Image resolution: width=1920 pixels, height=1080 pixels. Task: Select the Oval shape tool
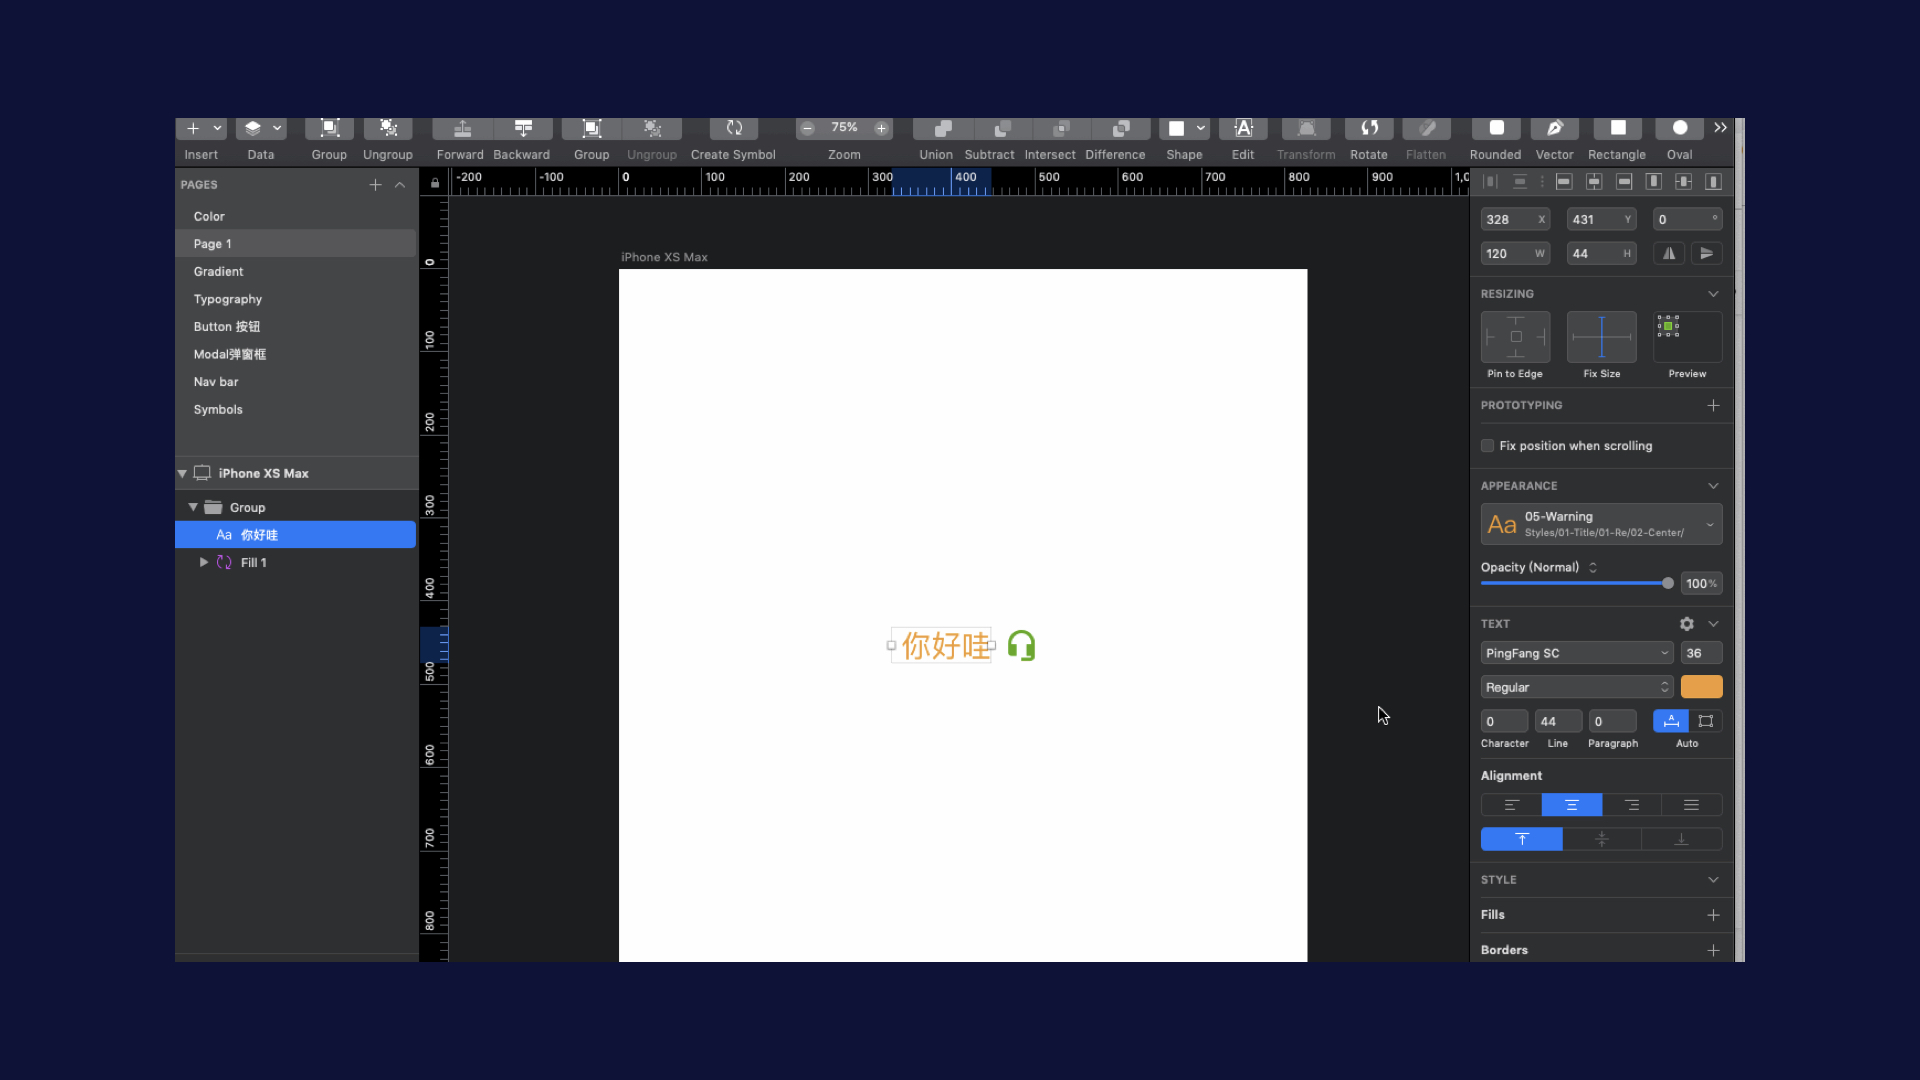point(1680,129)
